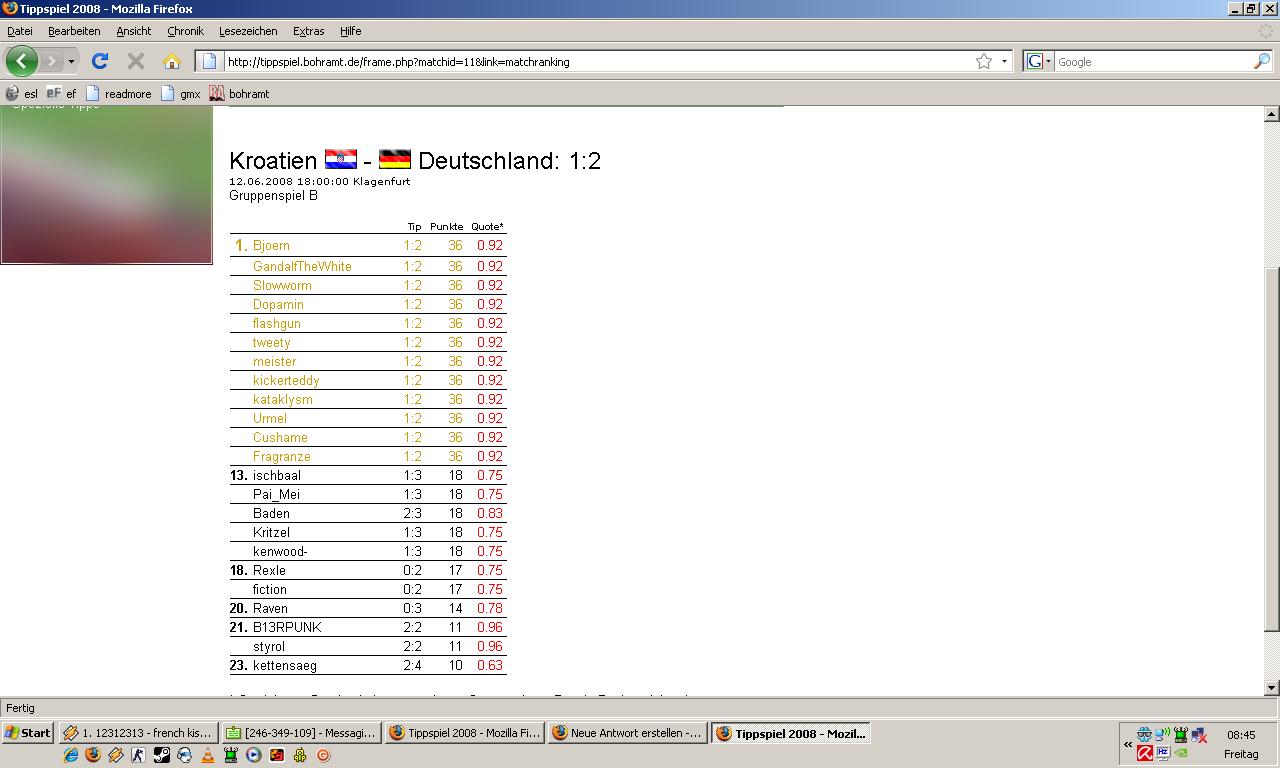Viewport: 1280px width, 768px height.
Task: Open the Chronik menu
Action: coord(185,31)
